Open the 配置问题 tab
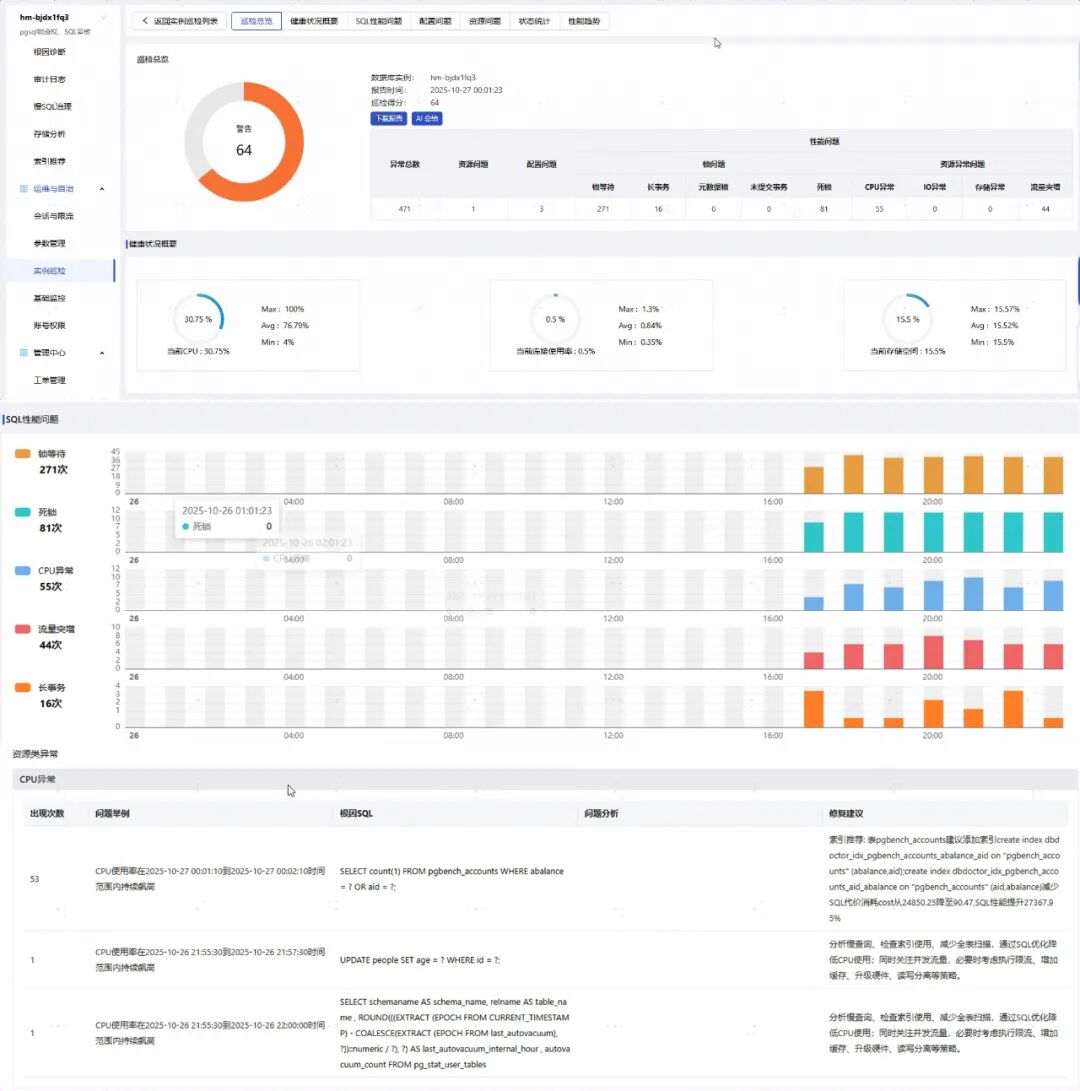Viewport: 1080px width, 1091px height. pyautogui.click(x=435, y=21)
